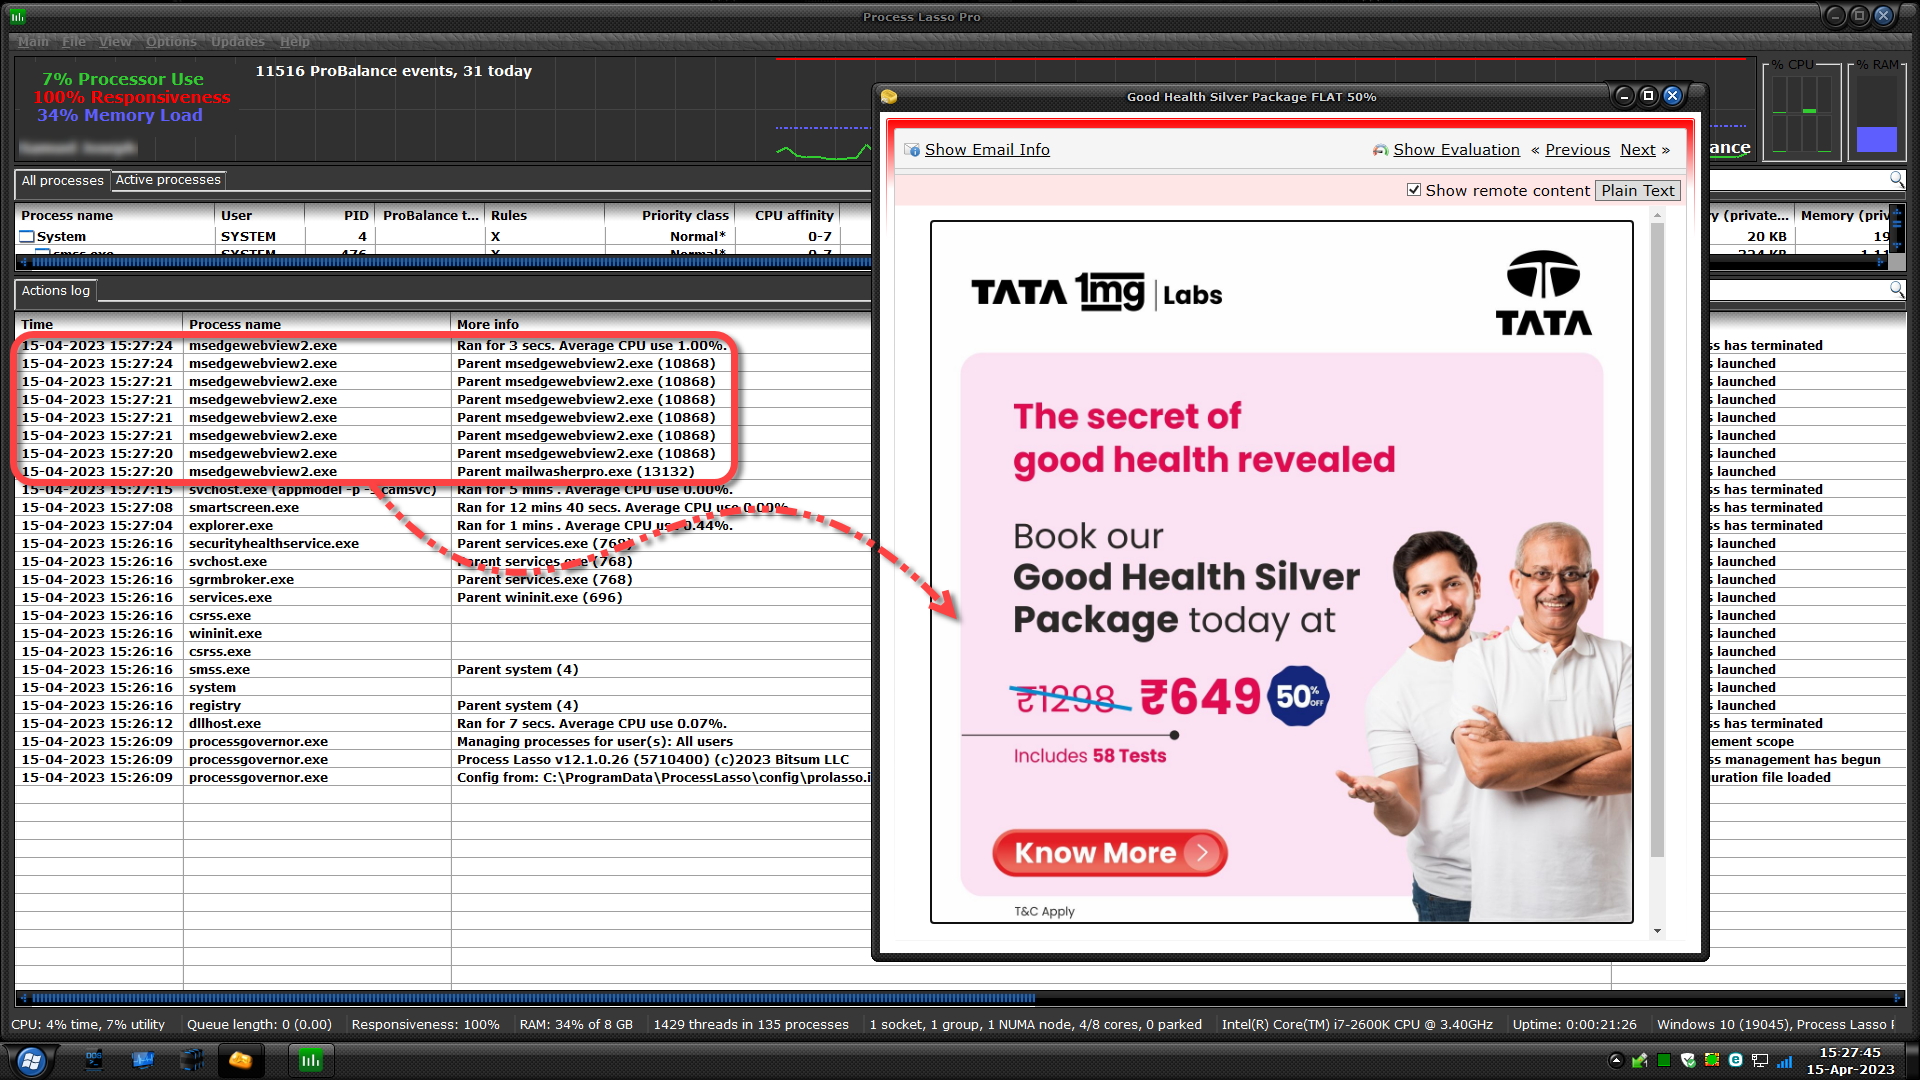
Task: Show hidden system tray icons
Action: 1615,1060
